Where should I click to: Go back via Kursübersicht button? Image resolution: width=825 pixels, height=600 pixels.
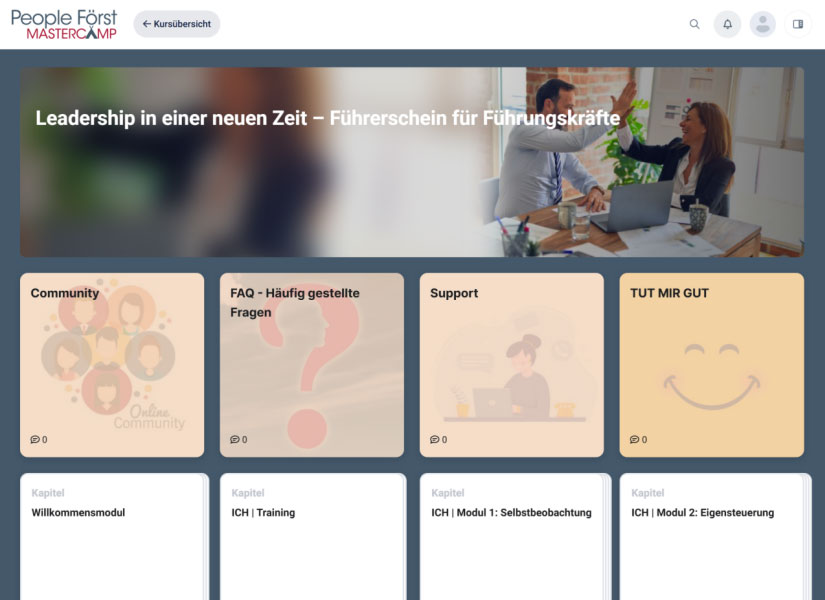click(x=177, y=24)
